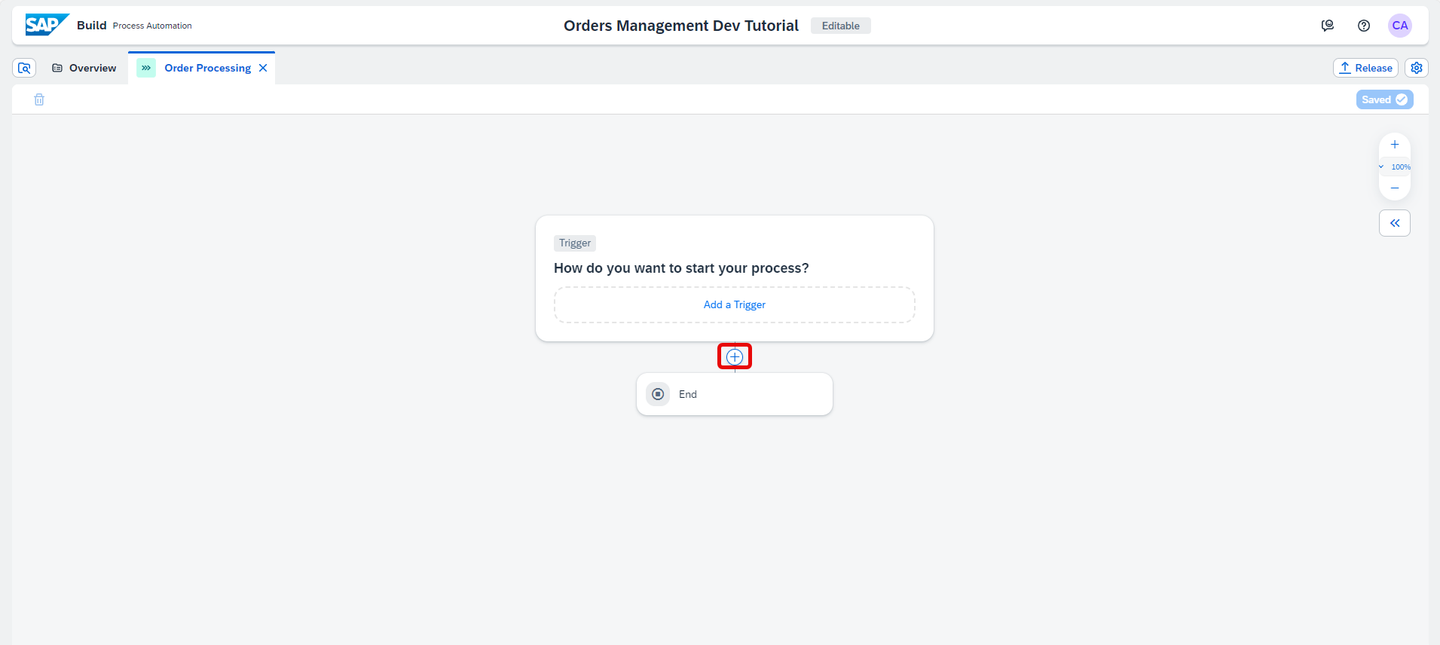Open the help question mark icon
Viewport: 1440px width, 645px height.
(x=1363, y=26)
